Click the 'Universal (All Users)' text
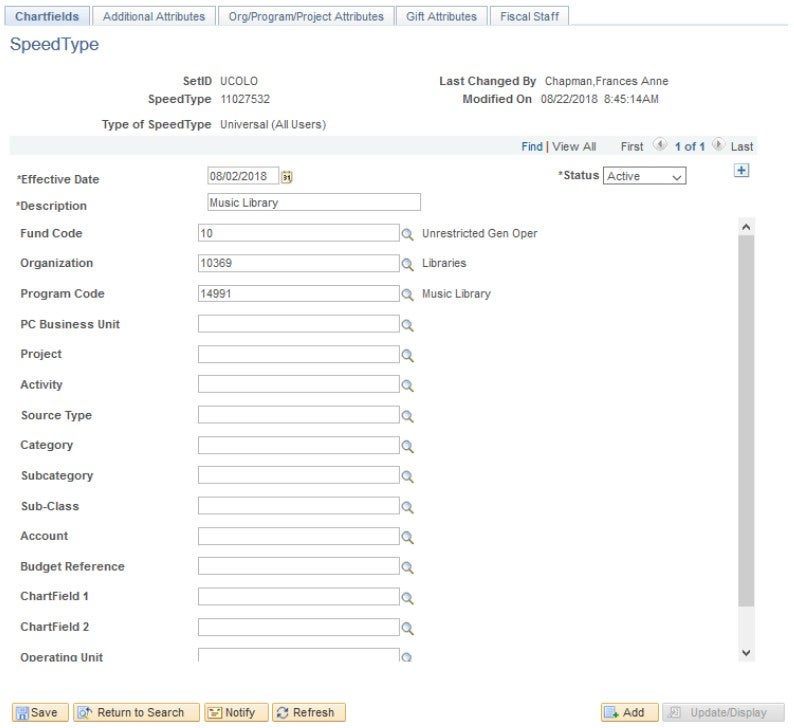Viewport: 794px width, 728px height. 273,125
